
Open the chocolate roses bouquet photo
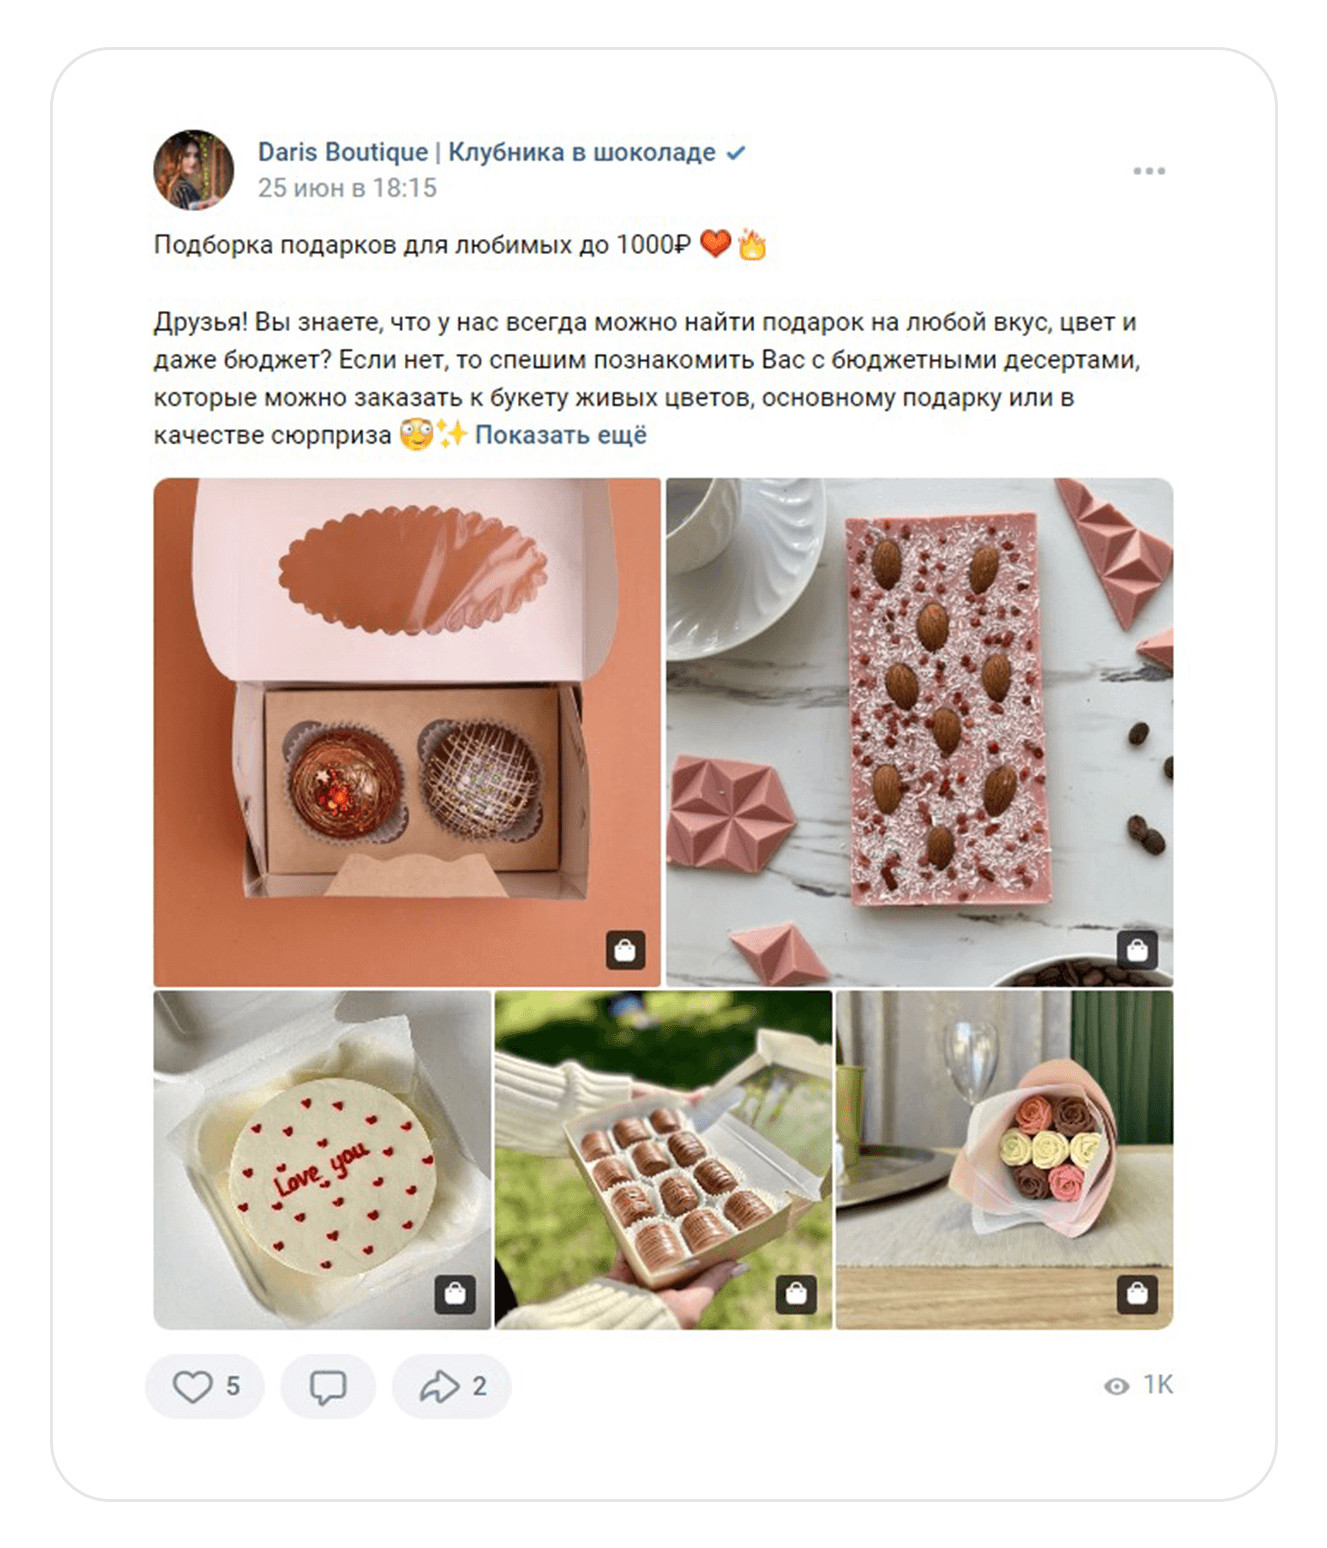pos(1004,1160)
